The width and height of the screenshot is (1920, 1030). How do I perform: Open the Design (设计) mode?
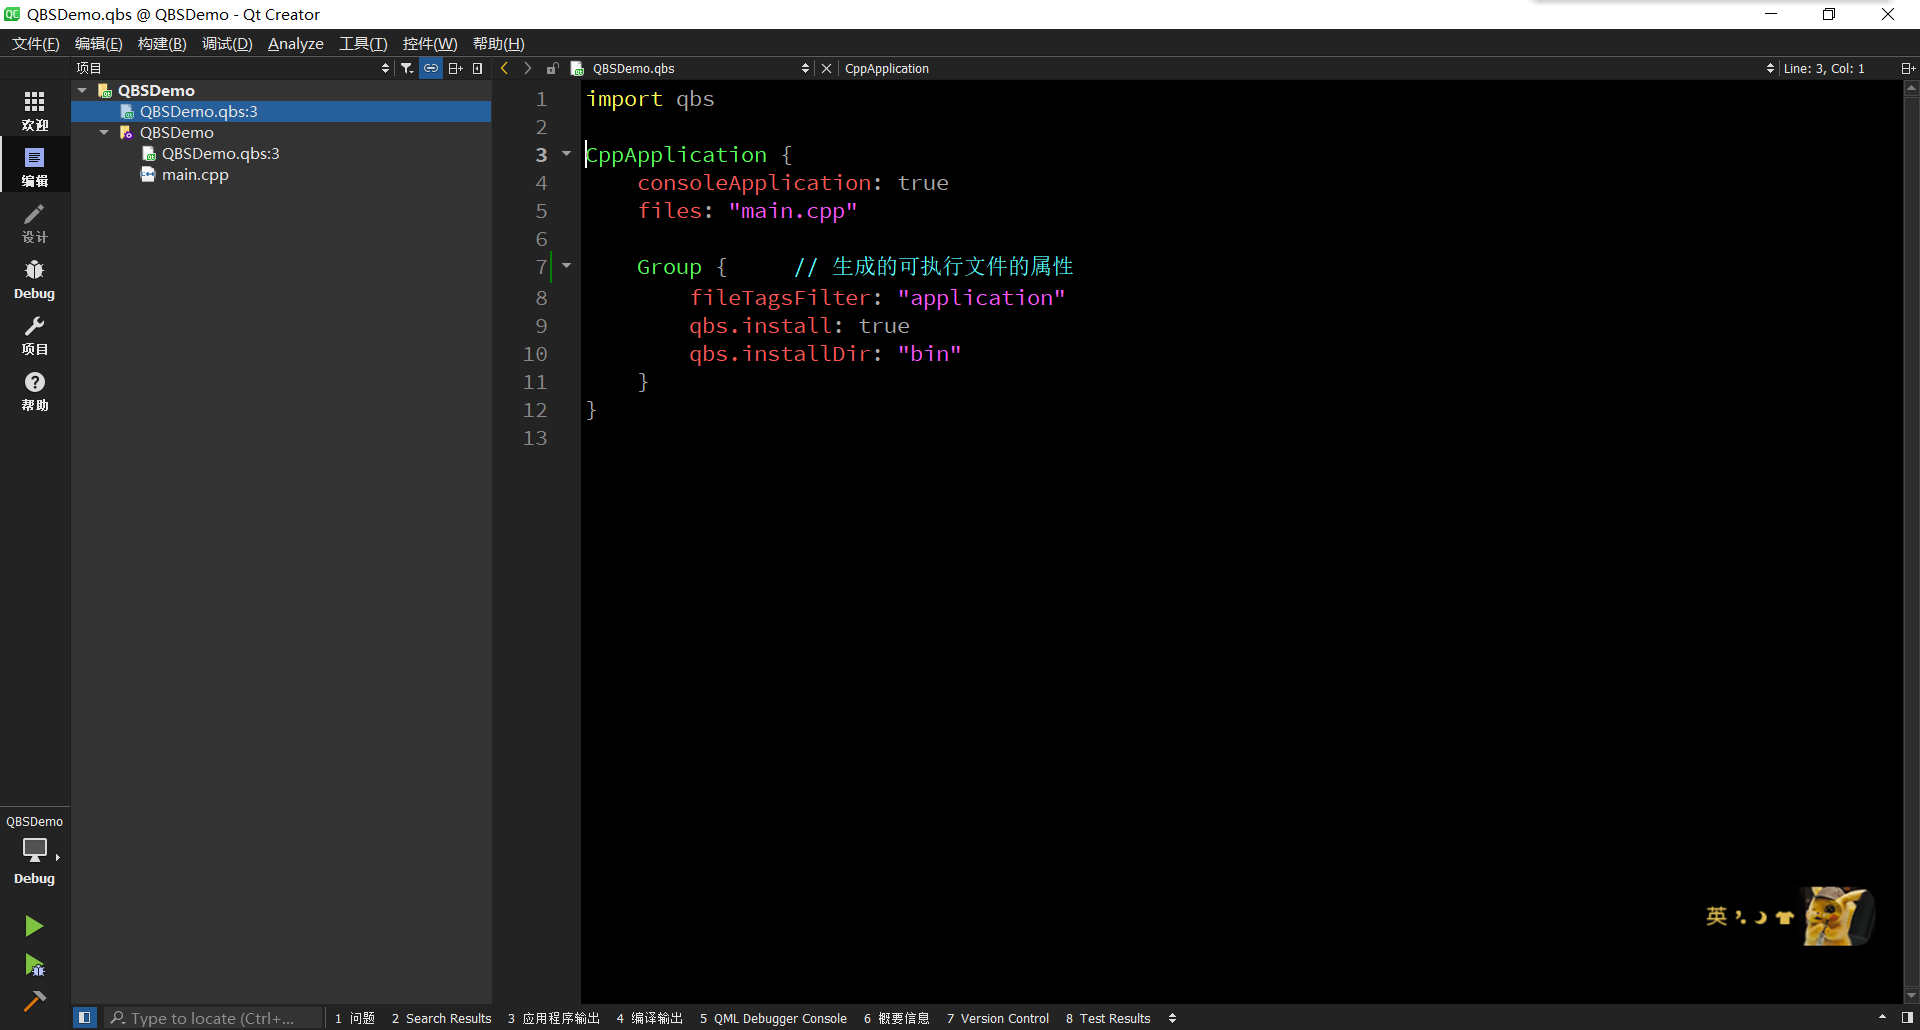click(x=35, y=223)
